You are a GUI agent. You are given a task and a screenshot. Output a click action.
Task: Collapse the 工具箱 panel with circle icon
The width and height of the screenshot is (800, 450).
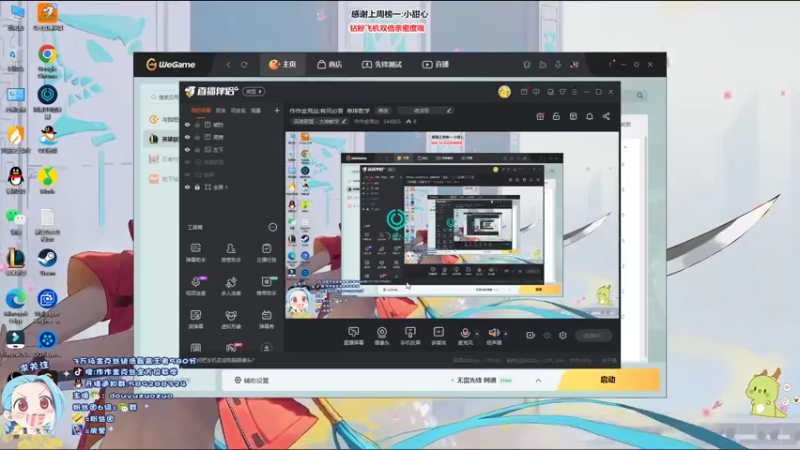click(x=273, y=227)
